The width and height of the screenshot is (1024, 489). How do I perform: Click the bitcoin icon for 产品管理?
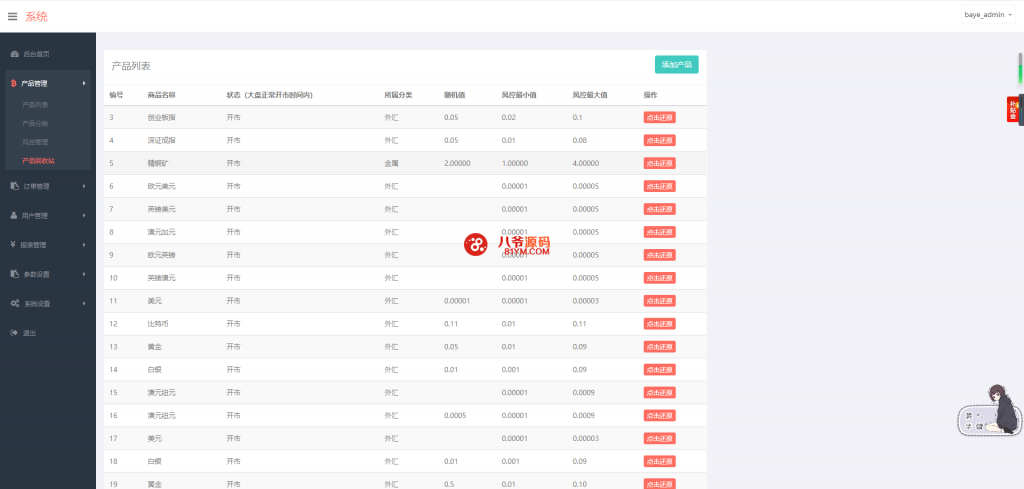click(14, 84)
